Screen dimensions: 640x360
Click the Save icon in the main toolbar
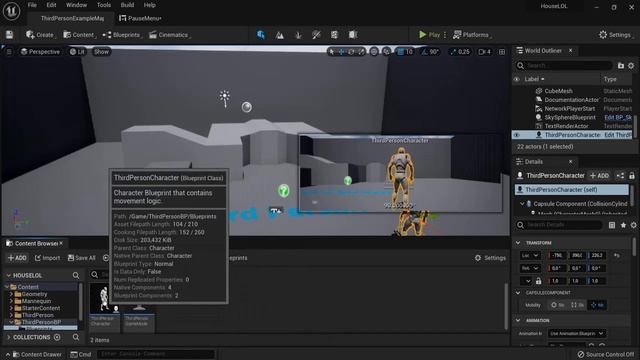[9, 35]
